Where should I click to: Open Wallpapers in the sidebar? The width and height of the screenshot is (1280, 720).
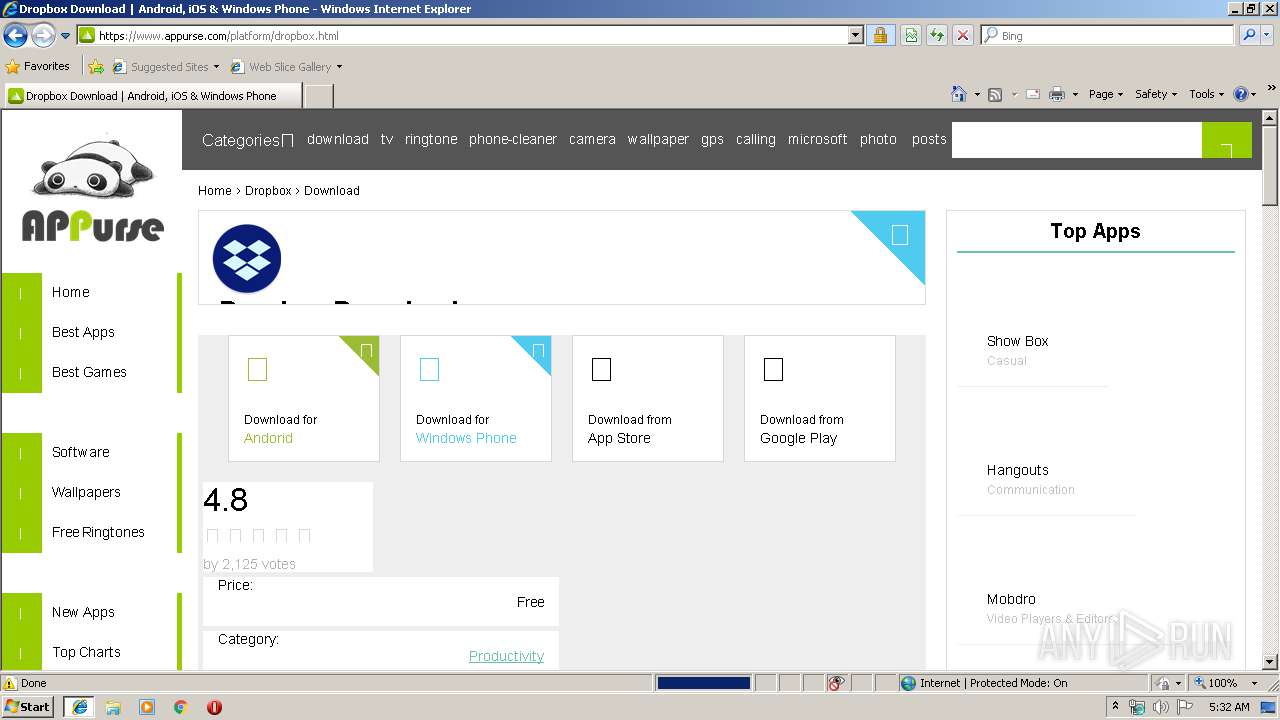click(86, 492)
